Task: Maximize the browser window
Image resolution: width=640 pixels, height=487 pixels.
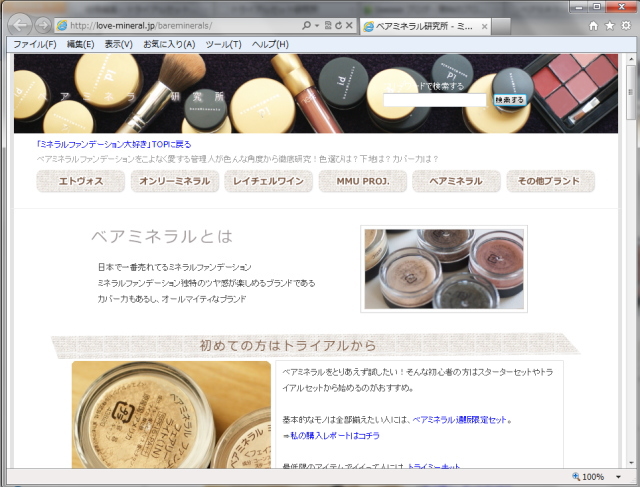Action: click(597, 7)
